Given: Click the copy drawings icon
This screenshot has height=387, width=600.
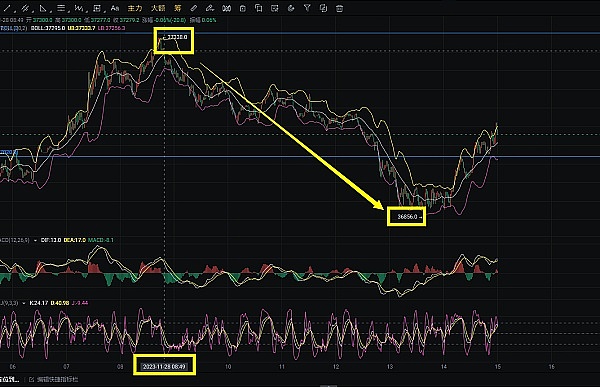Looking at the screenshot, I should click(259, 8).
